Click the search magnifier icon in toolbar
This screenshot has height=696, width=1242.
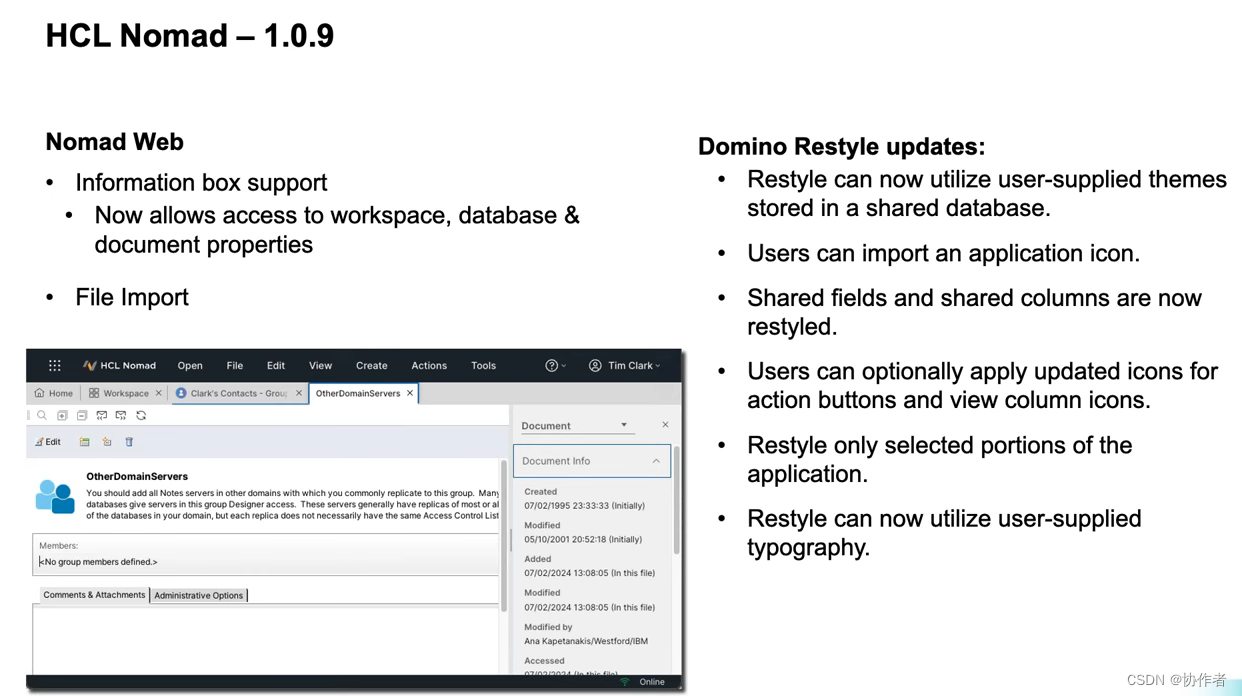[42, 415]
